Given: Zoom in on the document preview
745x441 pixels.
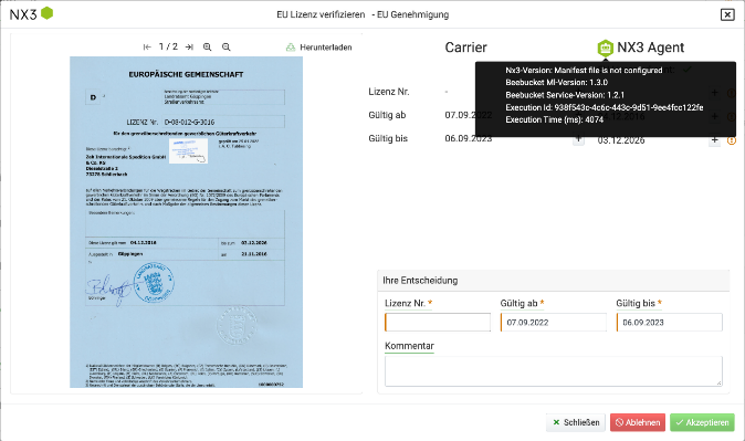Looking at the screenshot, I should point(207,47).
